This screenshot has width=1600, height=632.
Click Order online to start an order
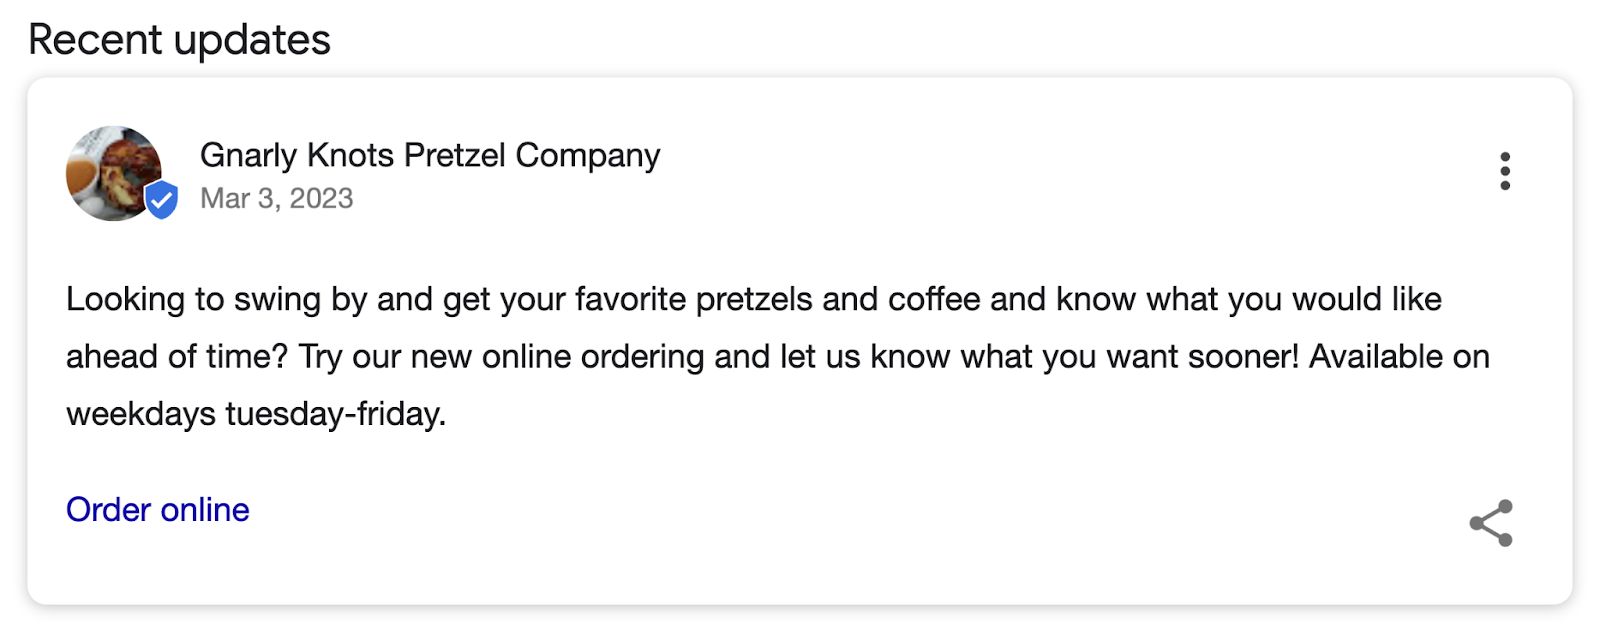click(x=157, y=510)
